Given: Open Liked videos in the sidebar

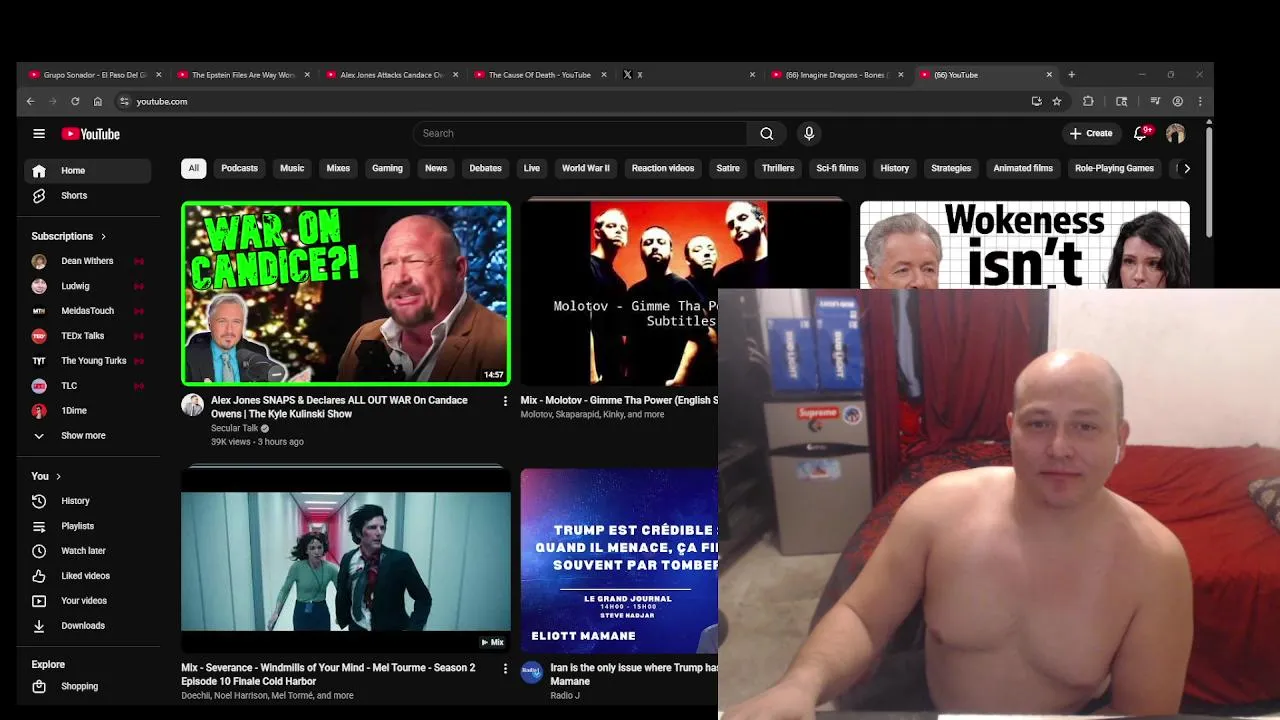Looking at the screenshot, I should click(88, 576).
